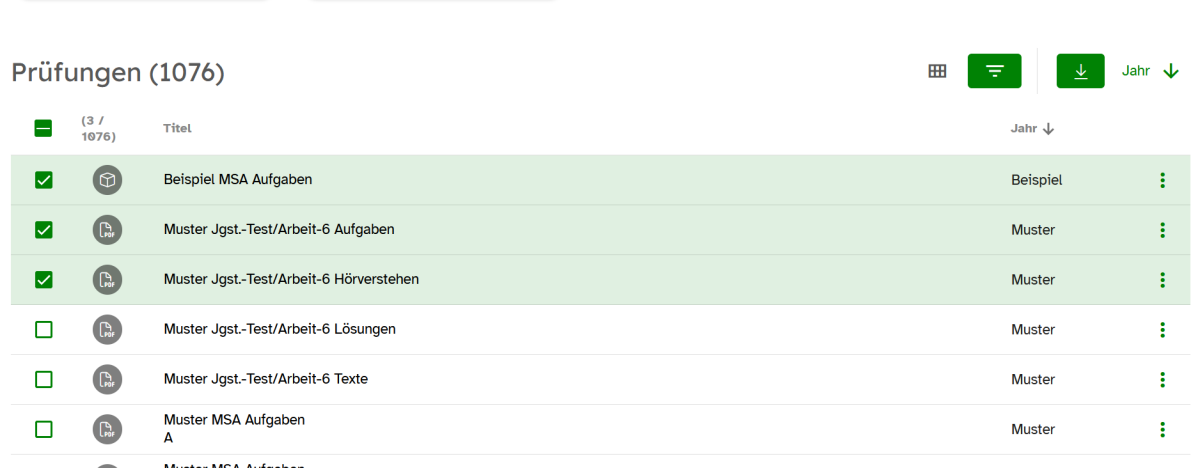
Task: Open sort dropdown labeled Jahr at top right
Action: coord(1150,71)
